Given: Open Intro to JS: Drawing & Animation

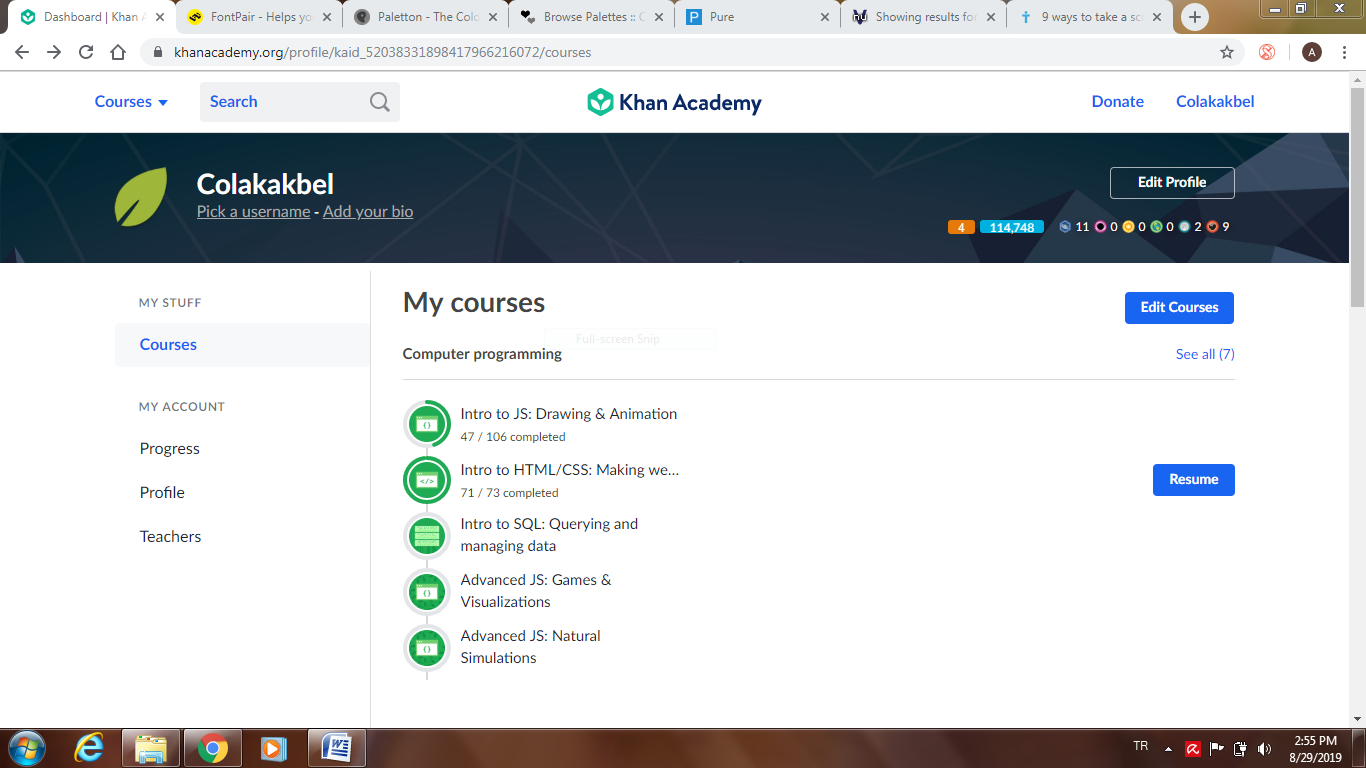Looking at the screenshot, I should pos(569,414).
